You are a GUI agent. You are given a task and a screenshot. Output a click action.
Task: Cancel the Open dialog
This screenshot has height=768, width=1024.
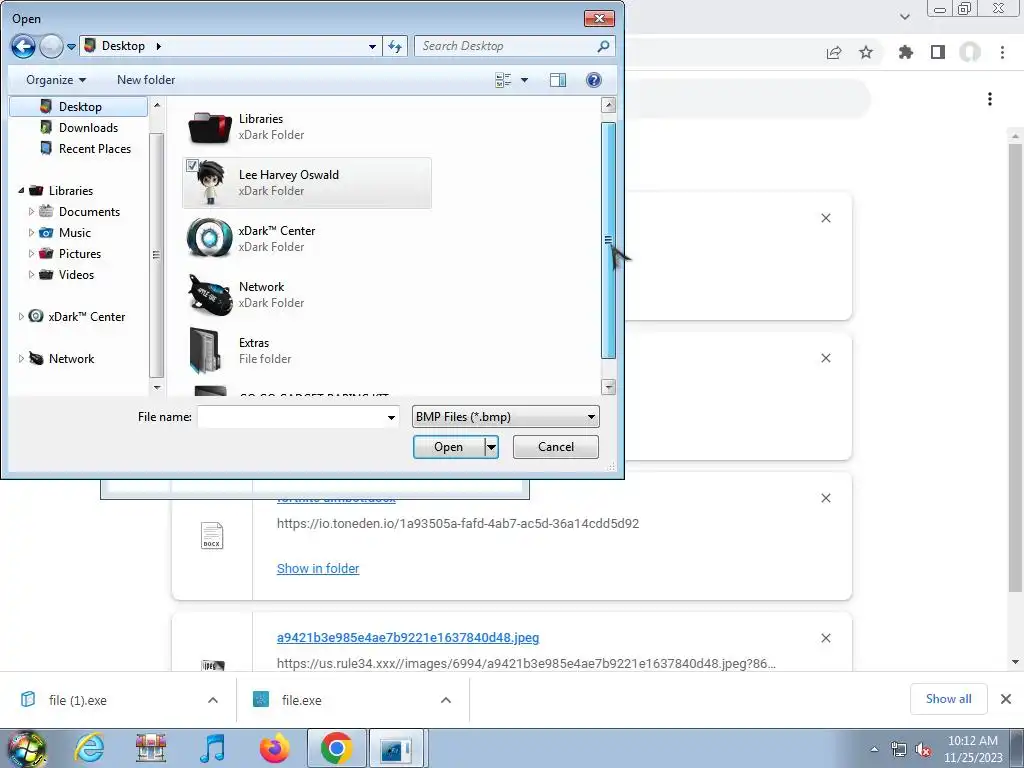[556, 447]
